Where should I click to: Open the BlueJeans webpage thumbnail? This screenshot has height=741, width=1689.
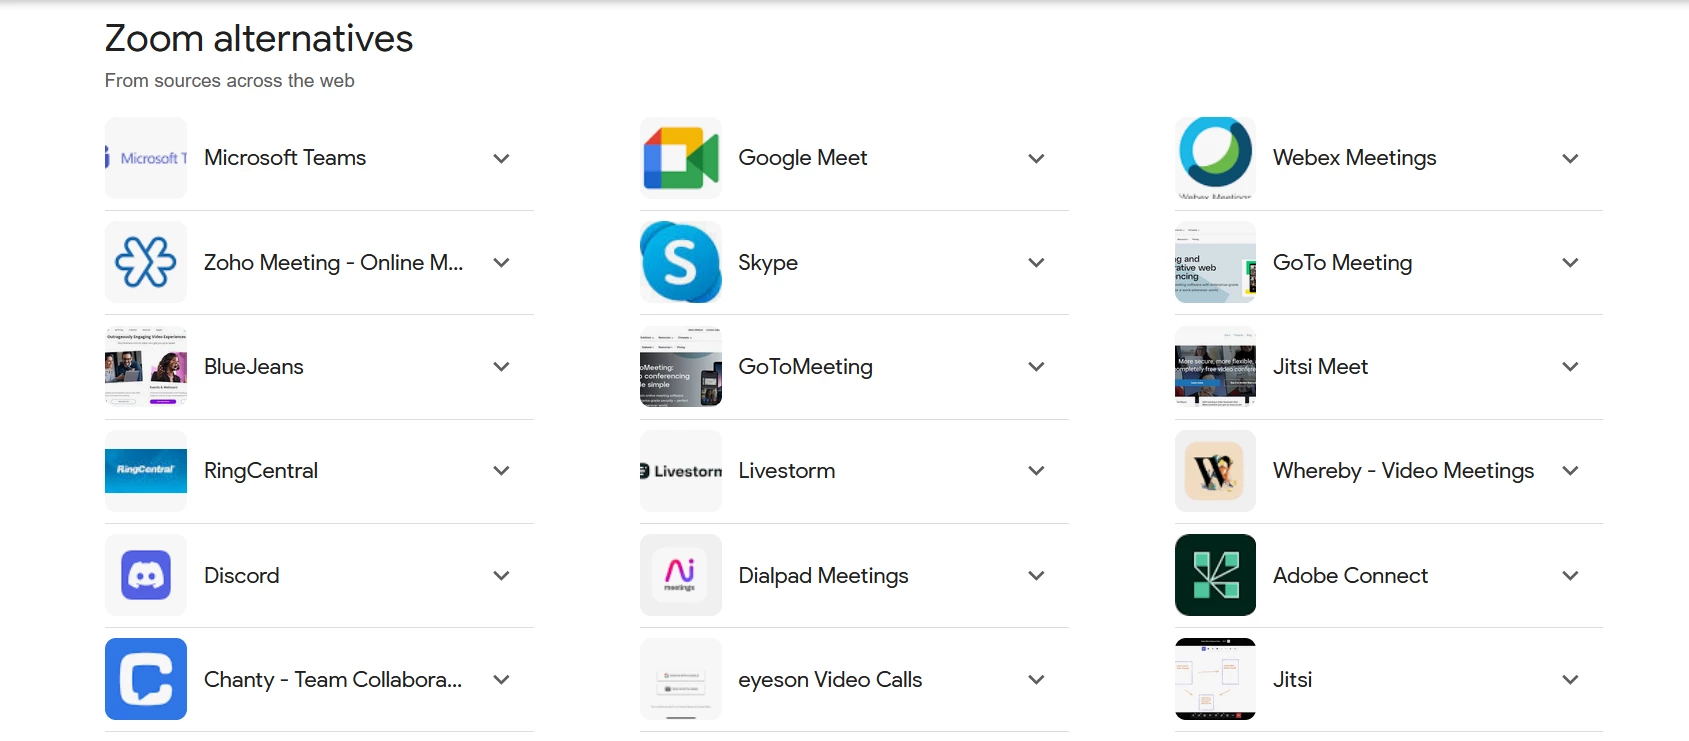[146, 366]
